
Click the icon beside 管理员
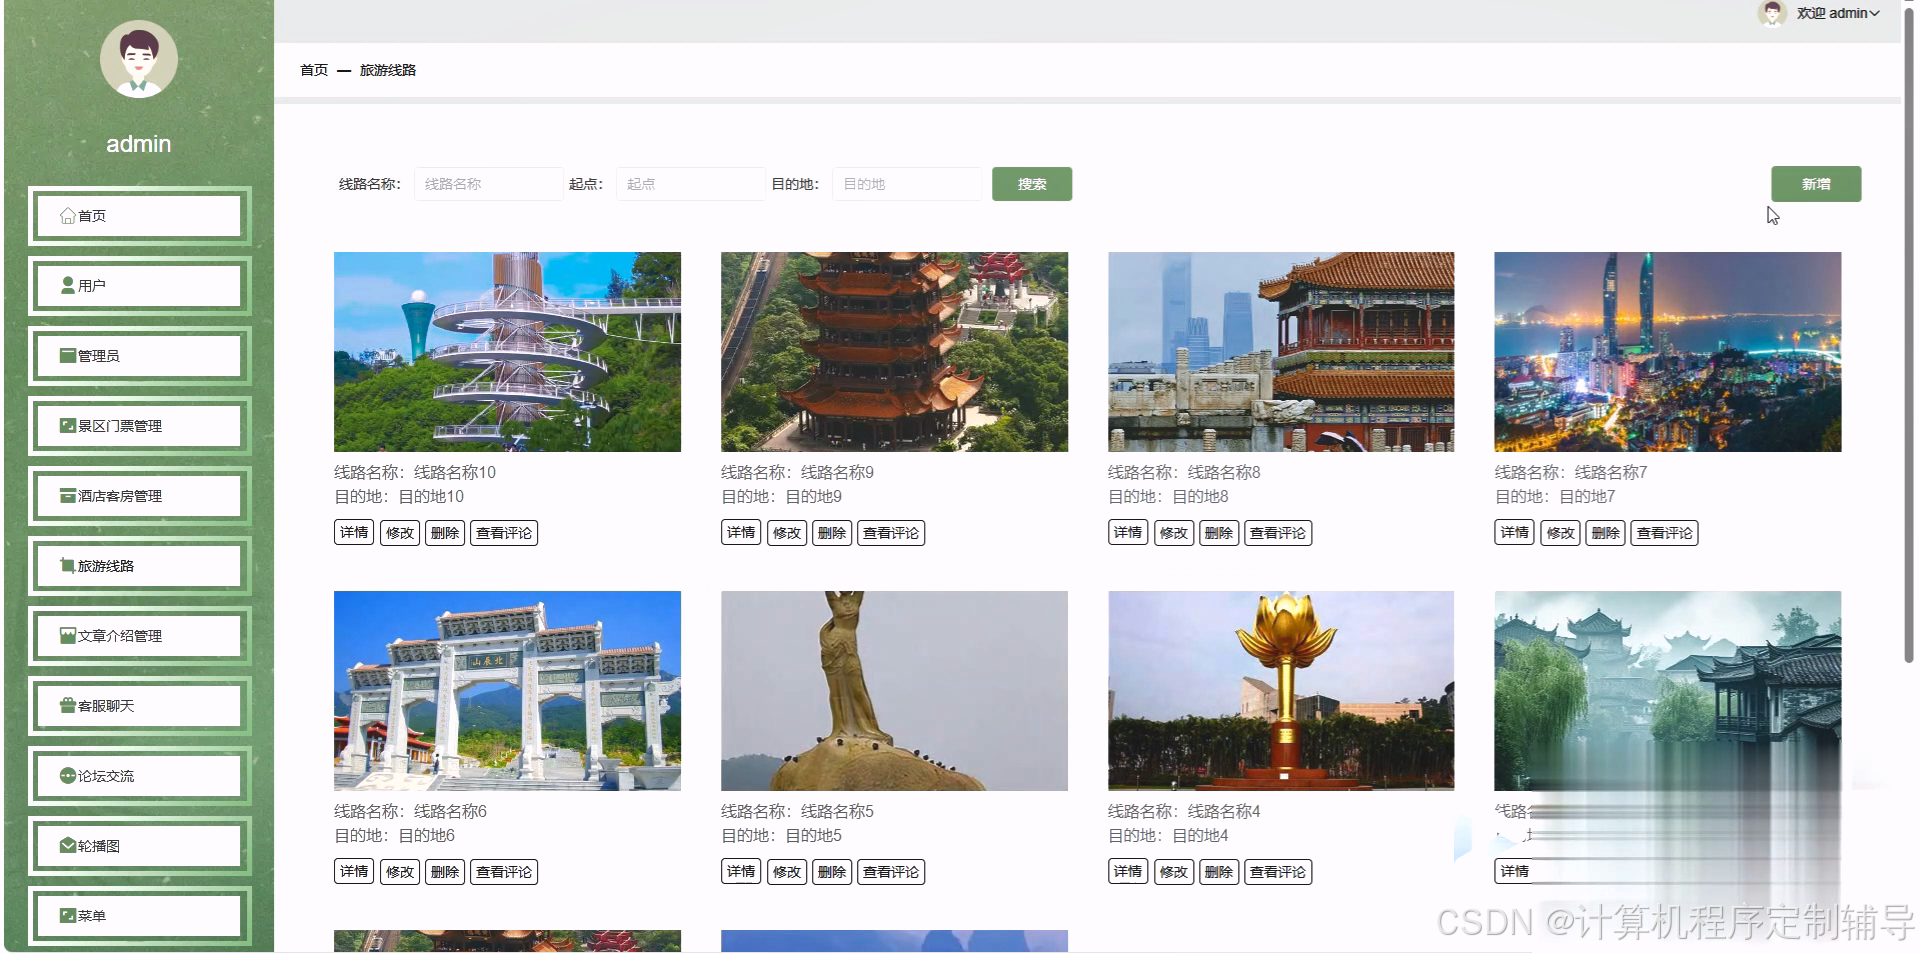click(x=68, y=356)
